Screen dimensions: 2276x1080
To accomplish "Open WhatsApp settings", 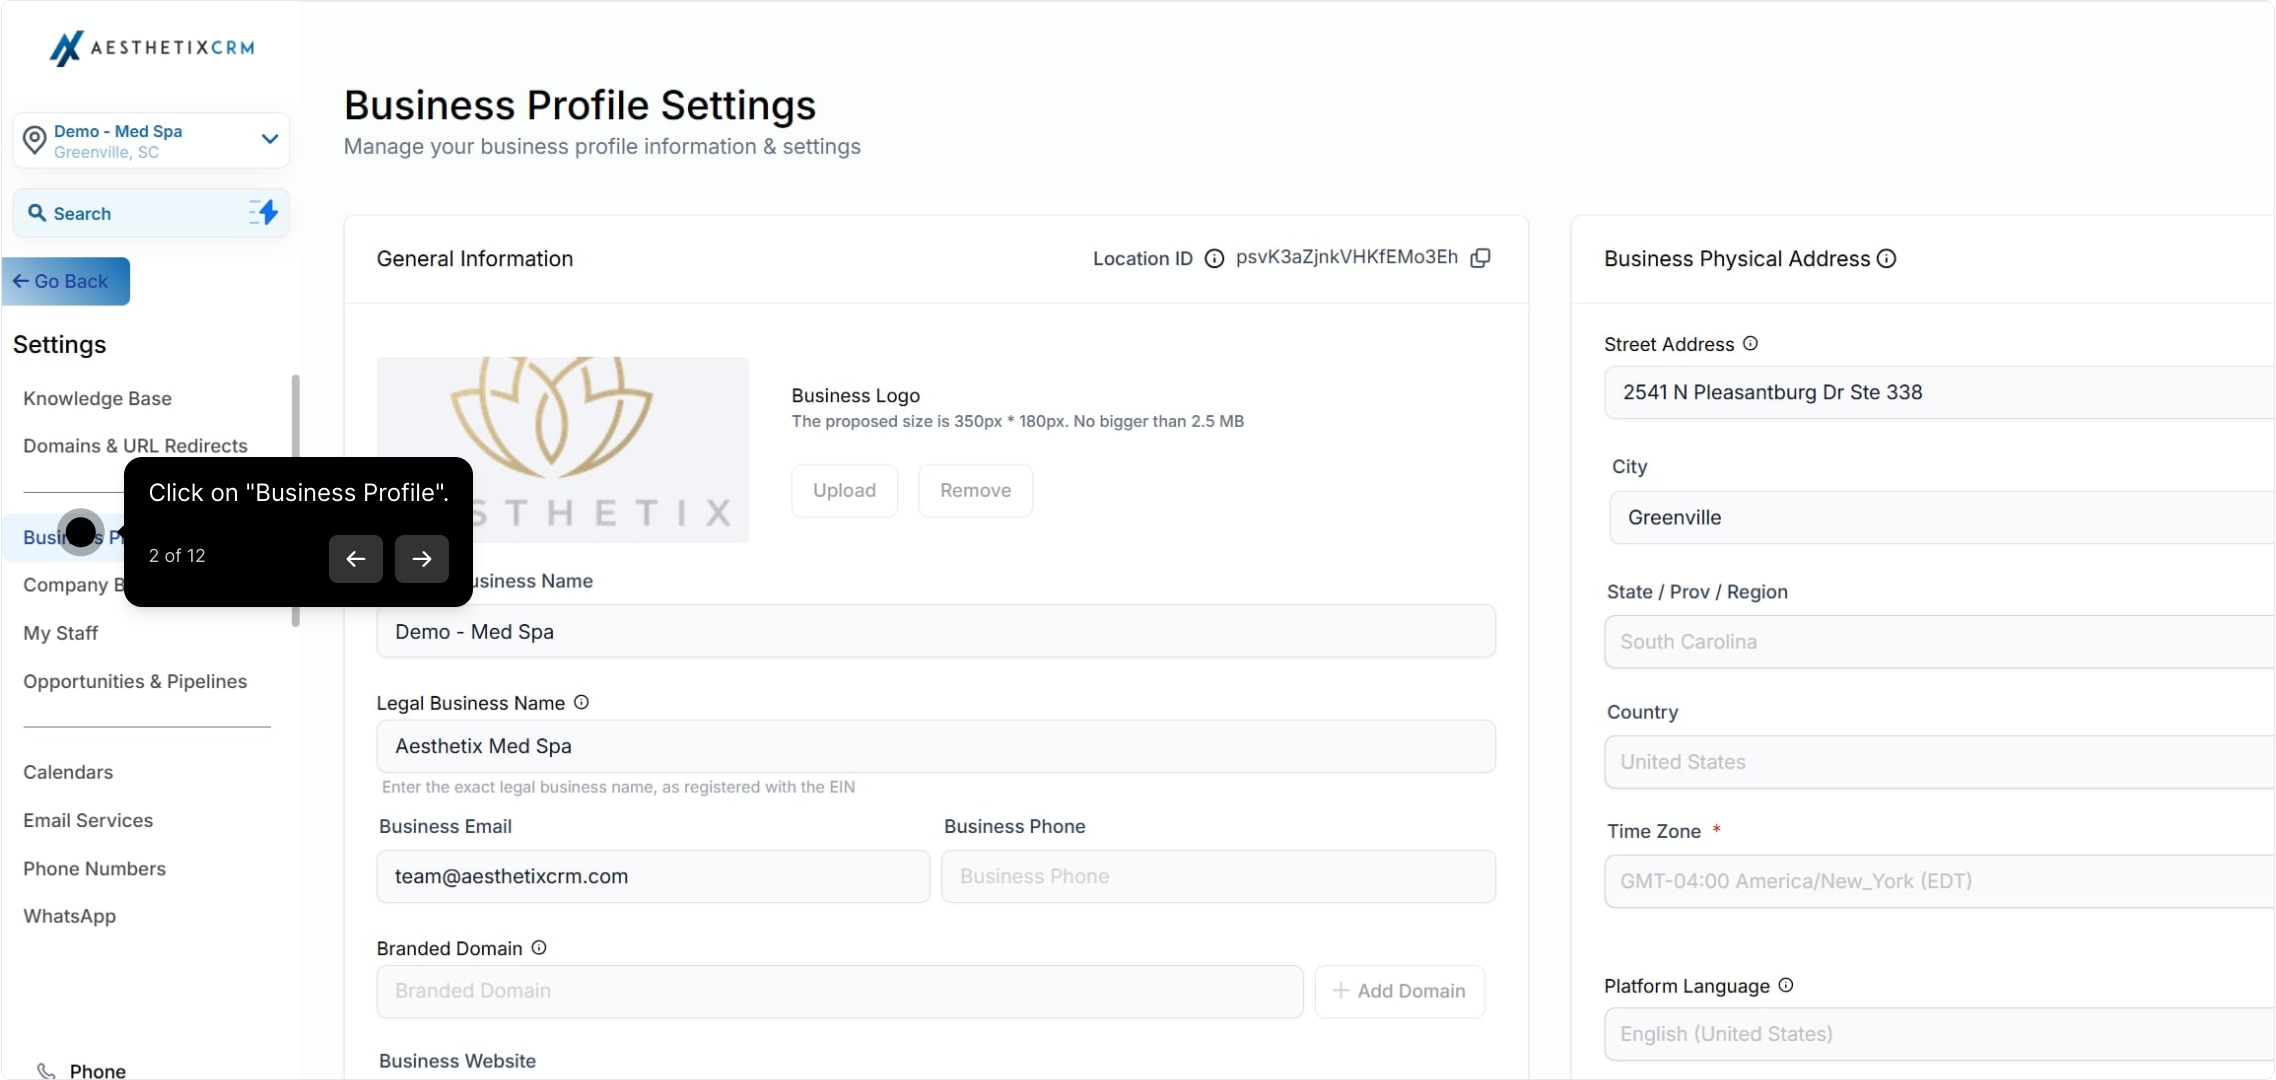I will [x=69, y=916].
